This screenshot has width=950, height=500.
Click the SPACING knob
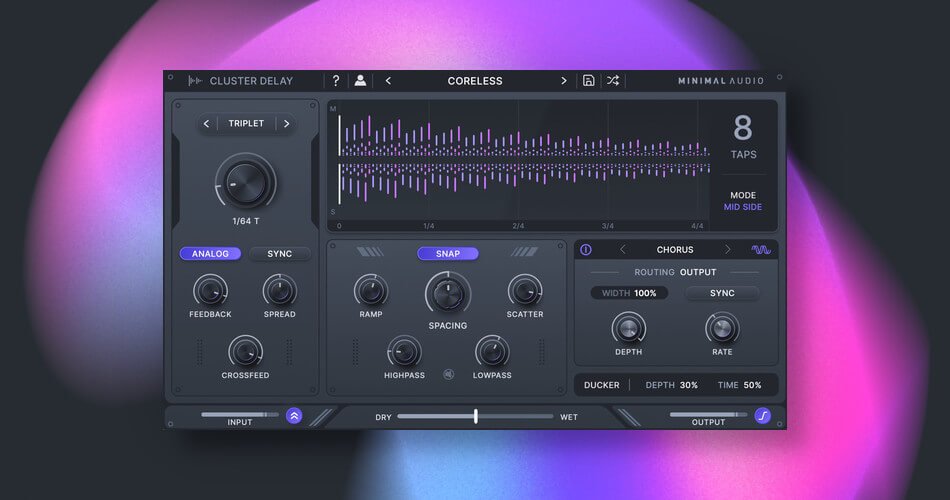(x=448, y=294)
